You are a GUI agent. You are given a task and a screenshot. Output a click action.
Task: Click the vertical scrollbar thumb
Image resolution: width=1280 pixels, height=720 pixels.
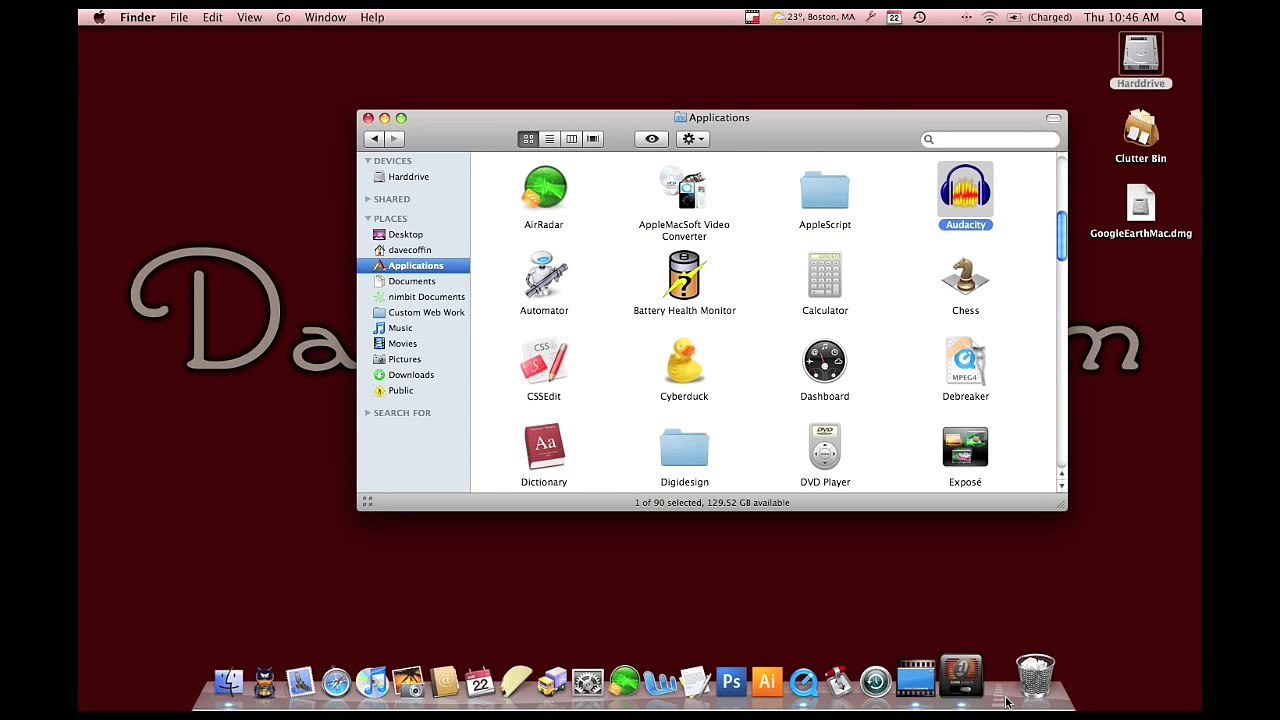coord(1061,237)
